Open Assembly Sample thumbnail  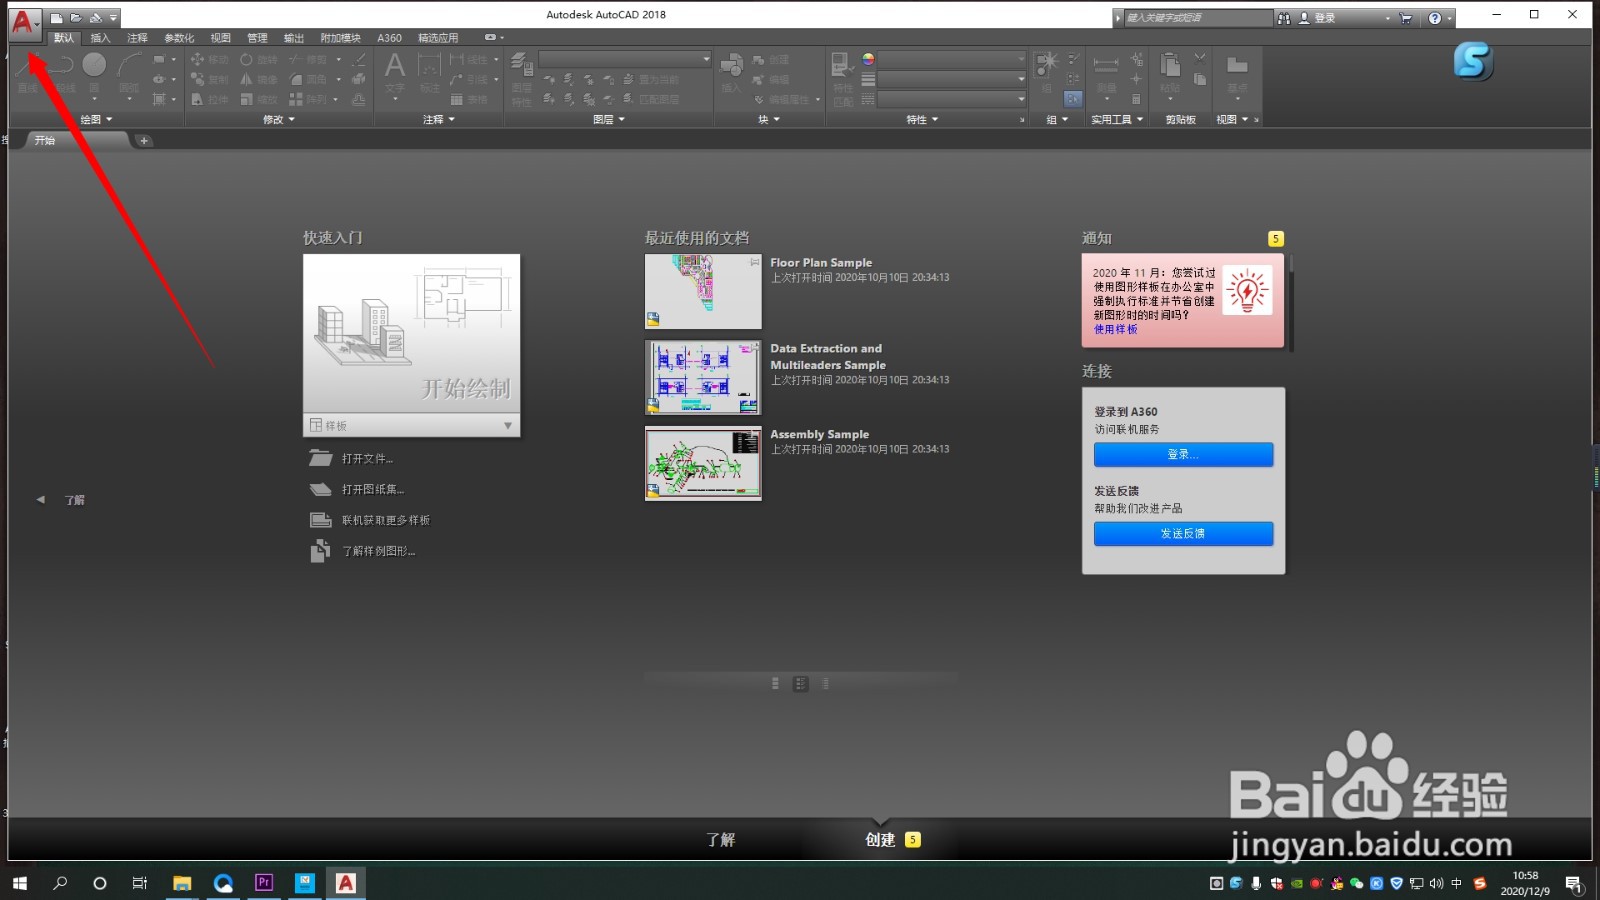click(703, 463)
